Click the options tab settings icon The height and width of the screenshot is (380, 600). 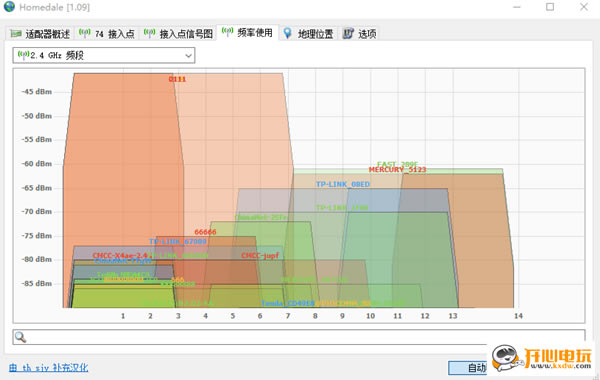point(348,34)
